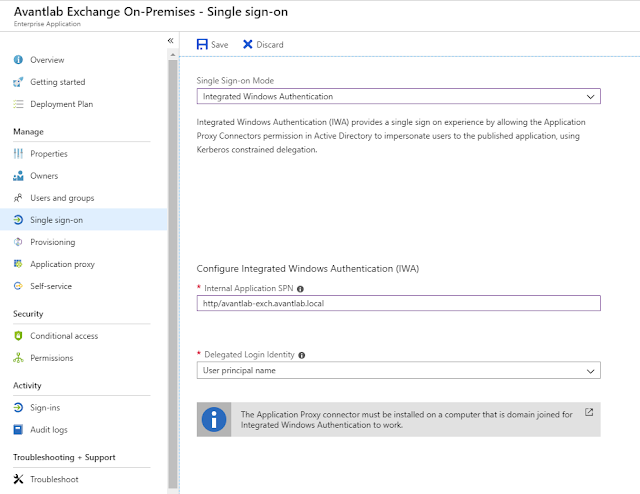Open the Provisioning page
Viewport: 640px width, 494px height.
[x=83, y=242]
